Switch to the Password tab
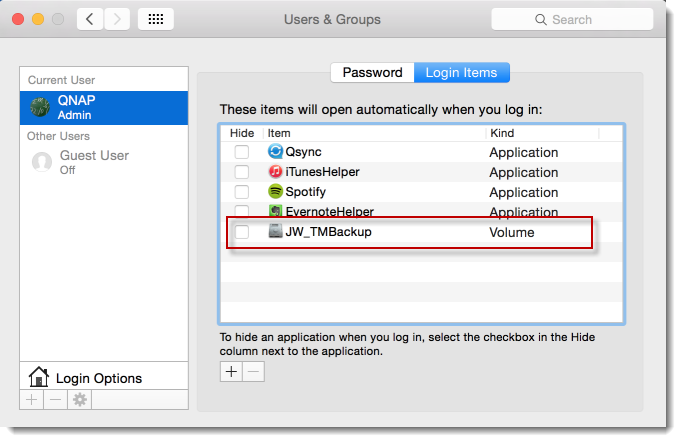 point(372,73)
